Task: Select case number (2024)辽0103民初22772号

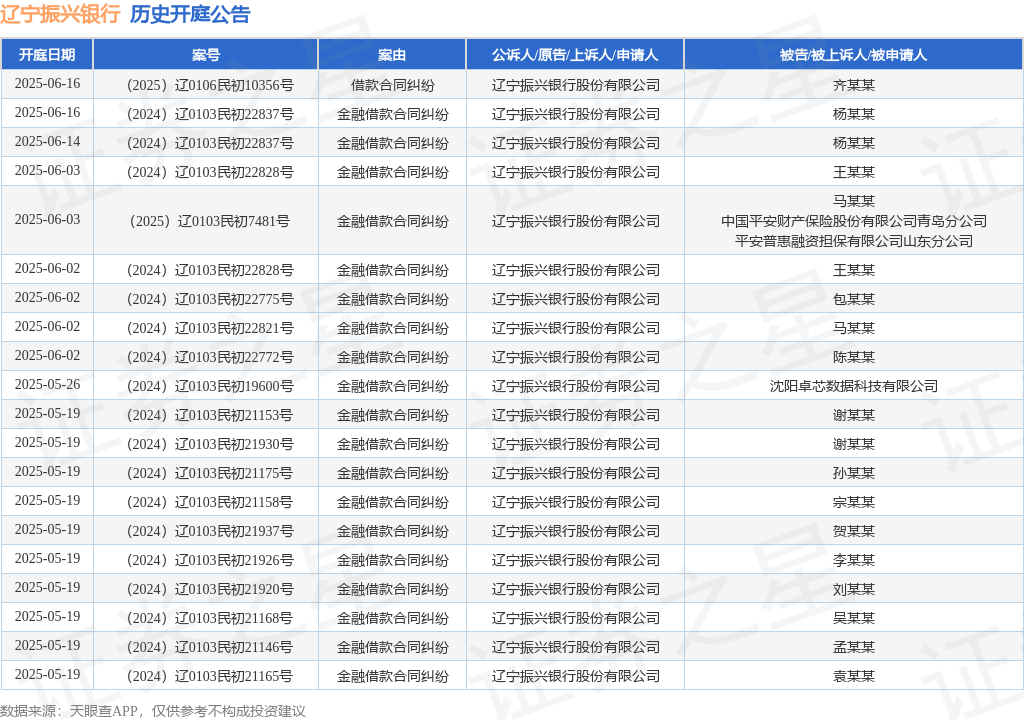Action: (209, 357)
